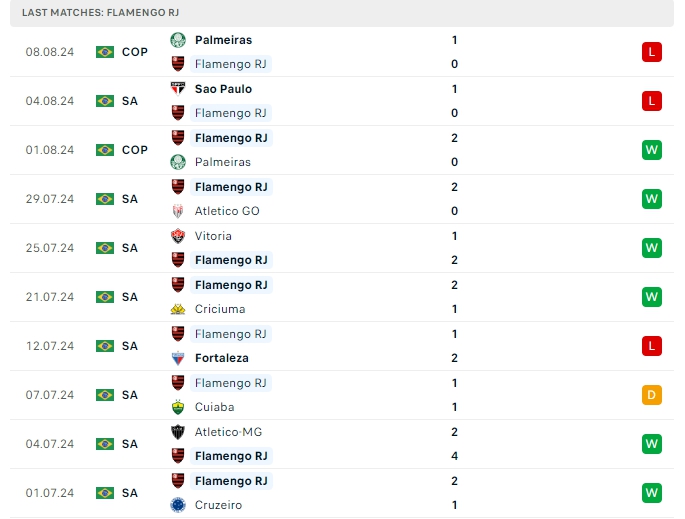Click the Atletico GO team crest
The width and height of the screenshot is (685, 519).
178,211
